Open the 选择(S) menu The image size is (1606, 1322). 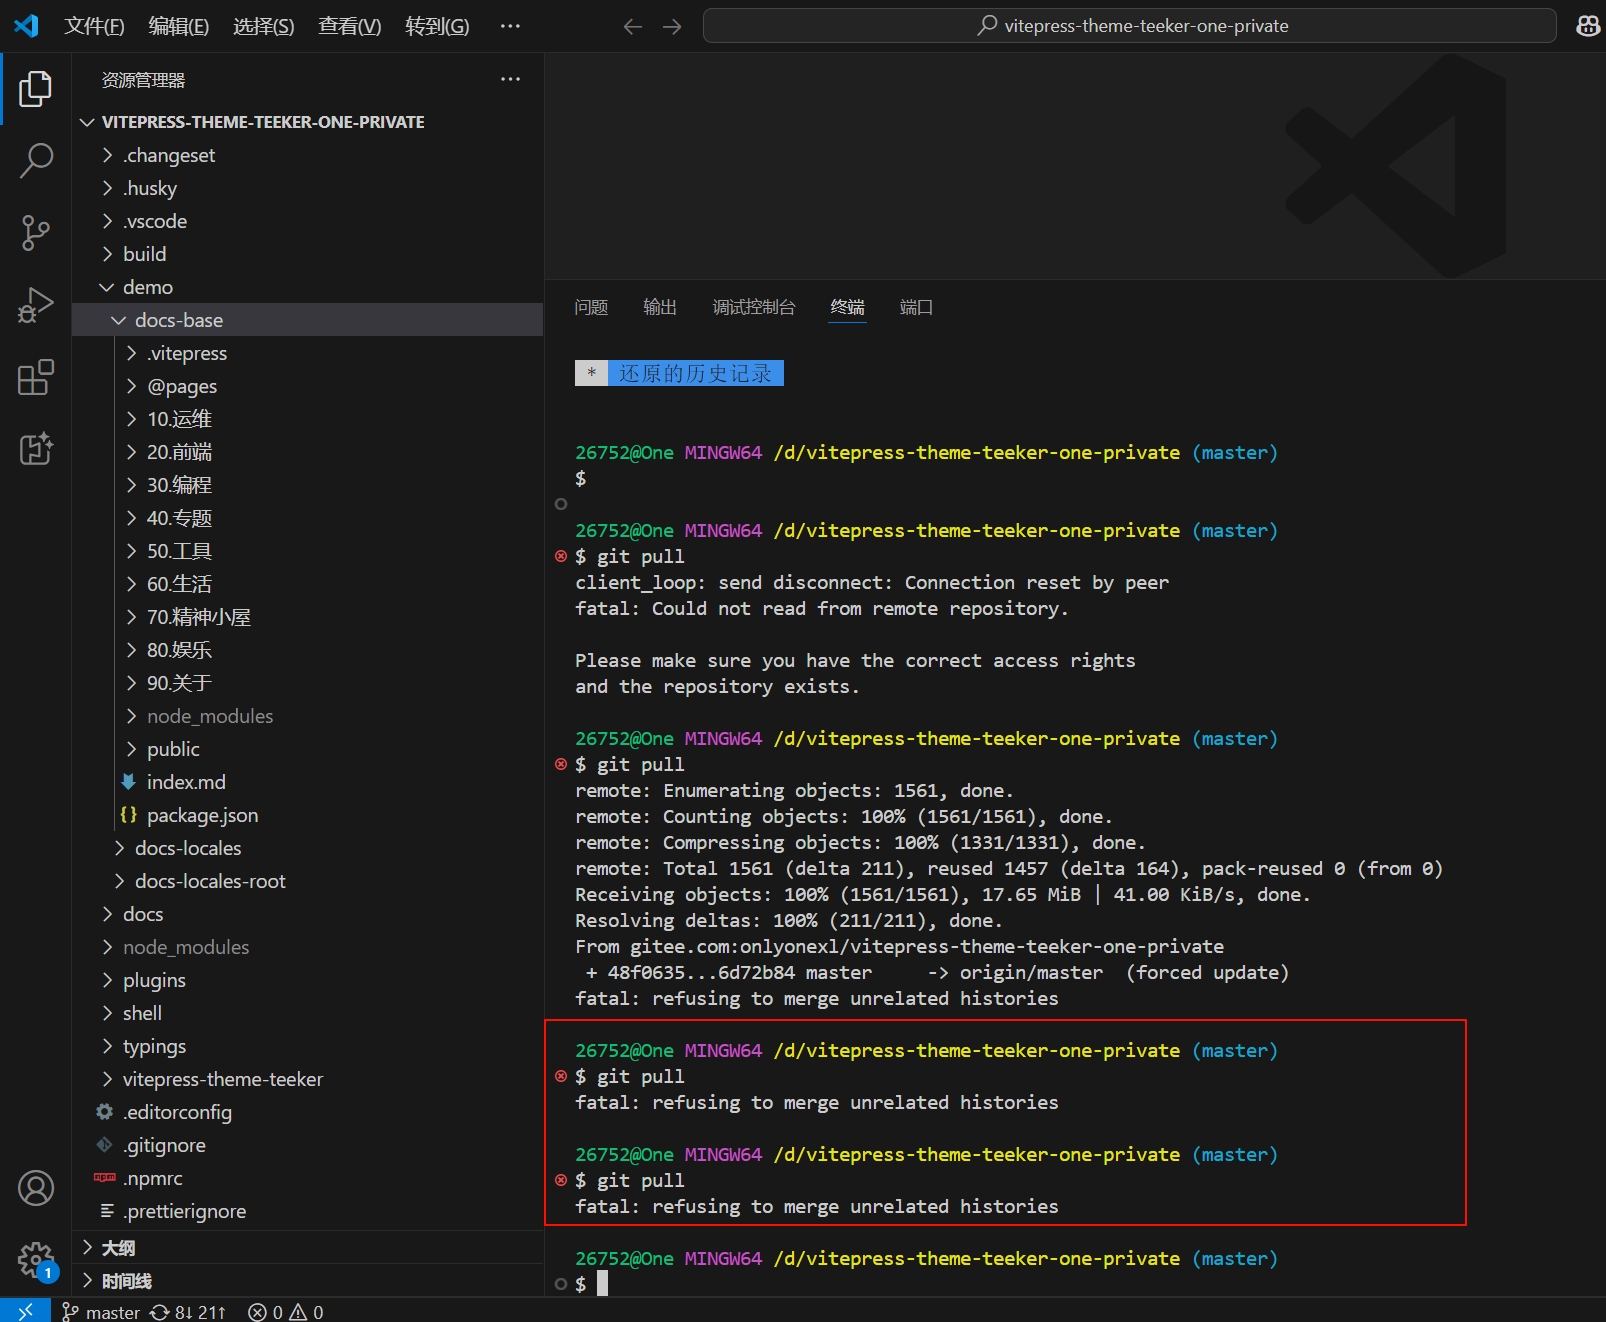[x=263, y=26]
